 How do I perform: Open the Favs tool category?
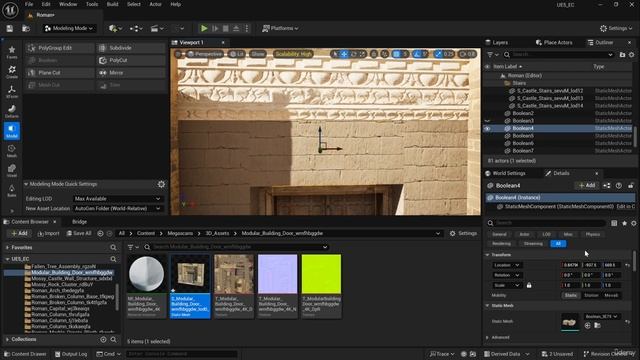pos(11,52)
